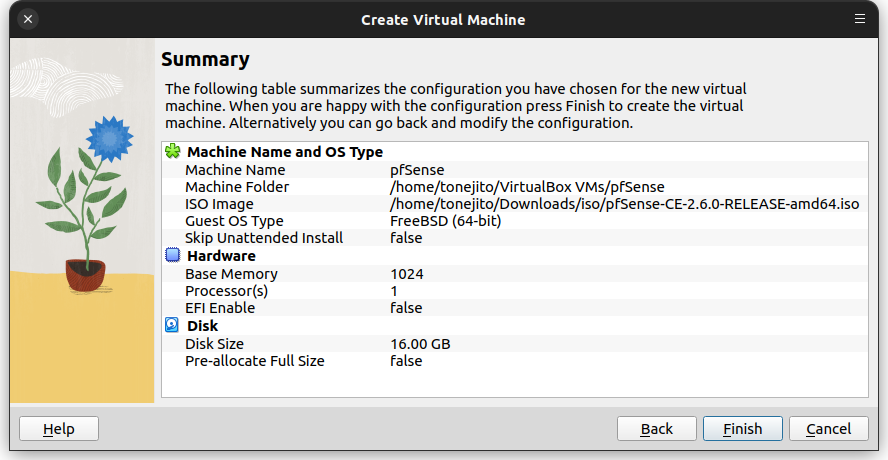Click the FreeBSD (64-bit) value

(x=446, y=221)
